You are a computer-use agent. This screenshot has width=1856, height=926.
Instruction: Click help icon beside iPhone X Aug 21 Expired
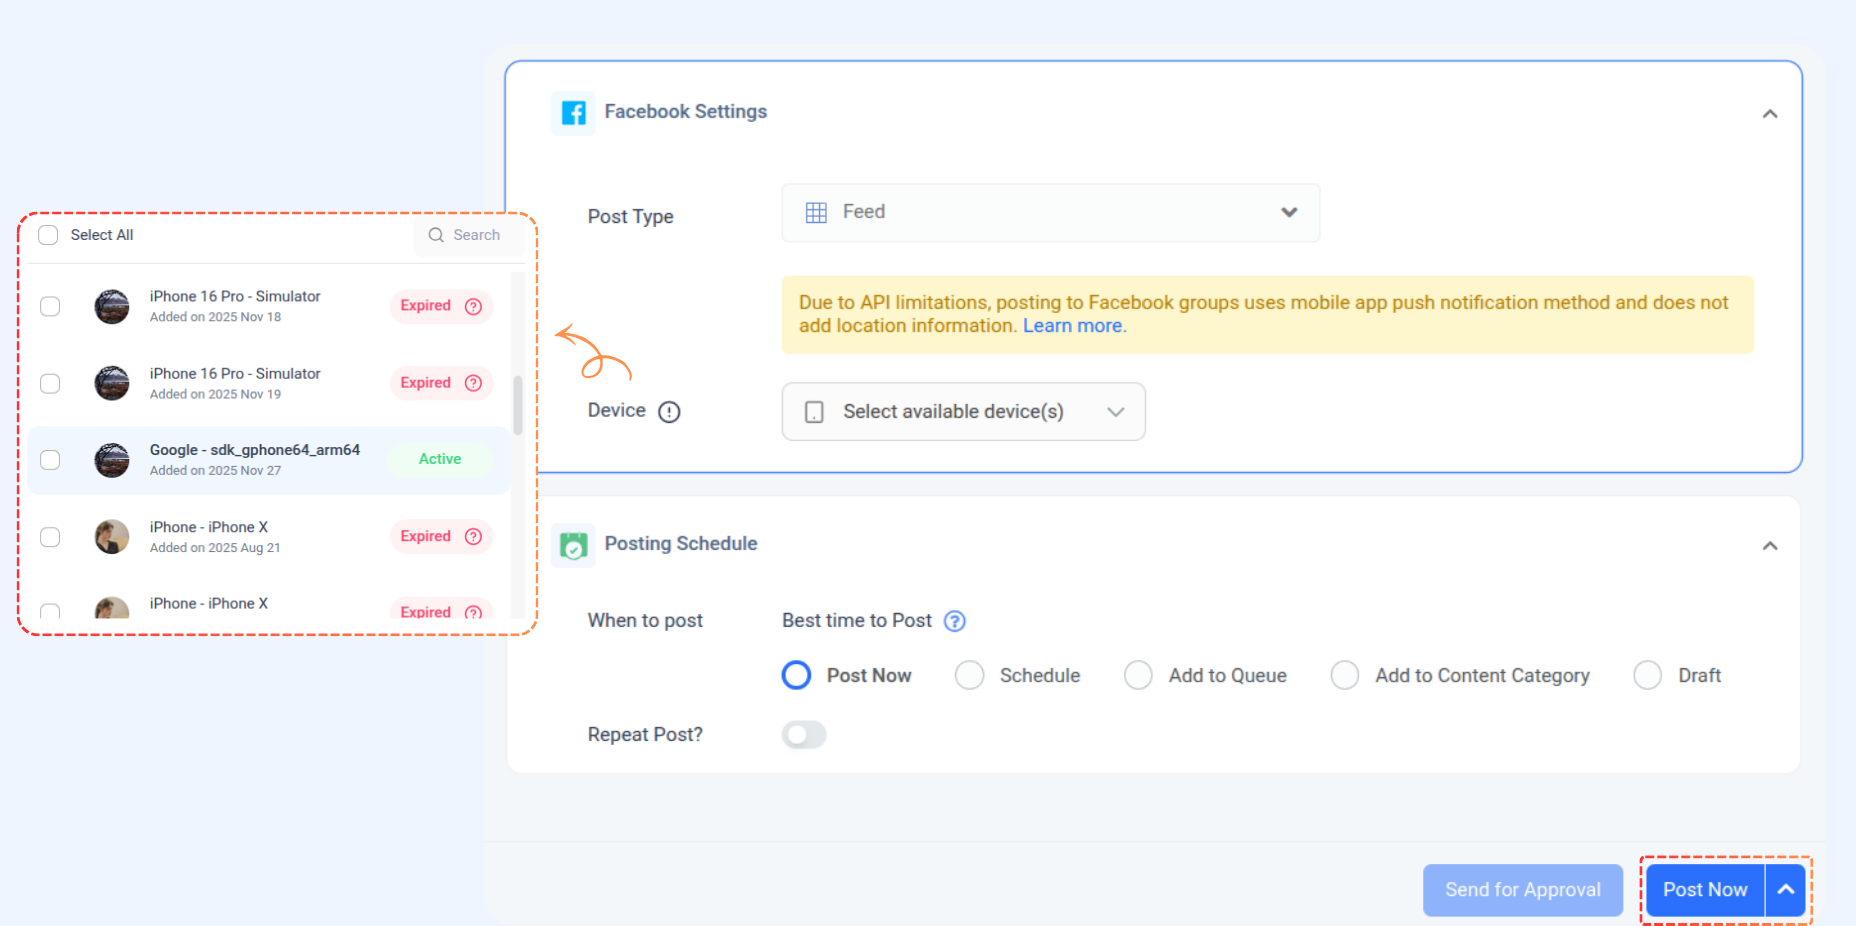point(474,537)
